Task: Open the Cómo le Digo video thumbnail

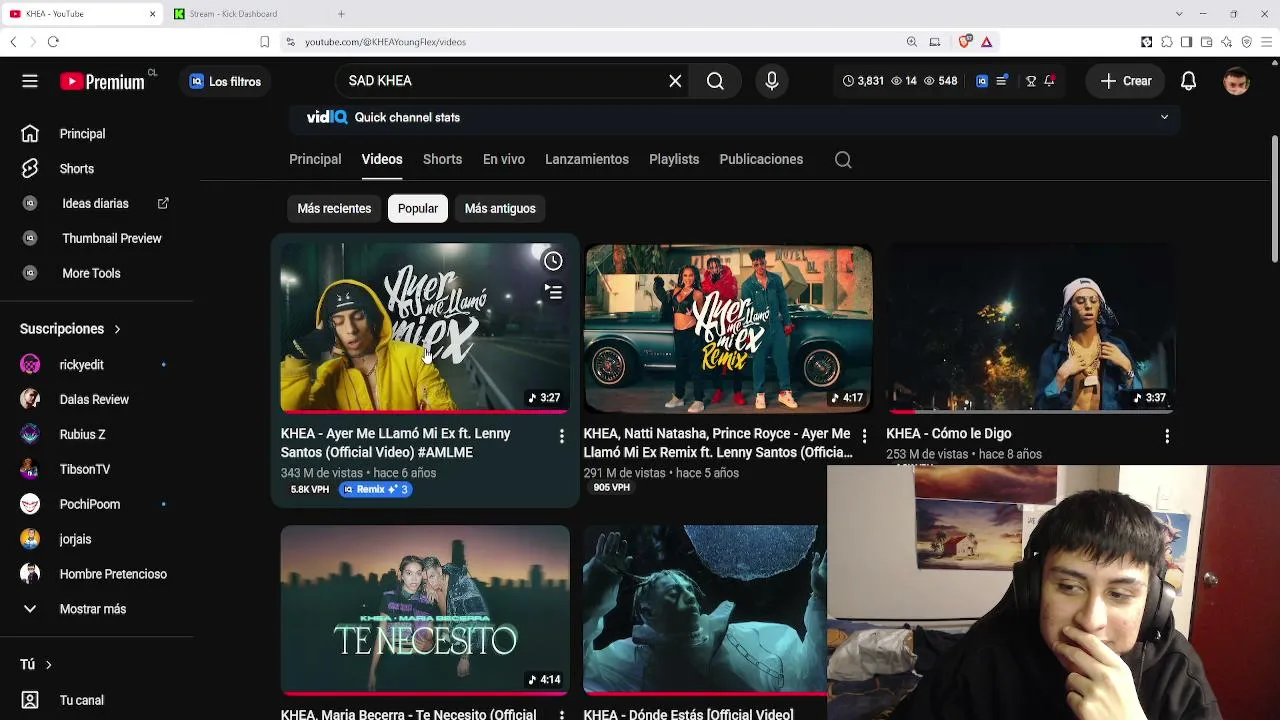Action: click(1031, 328)
